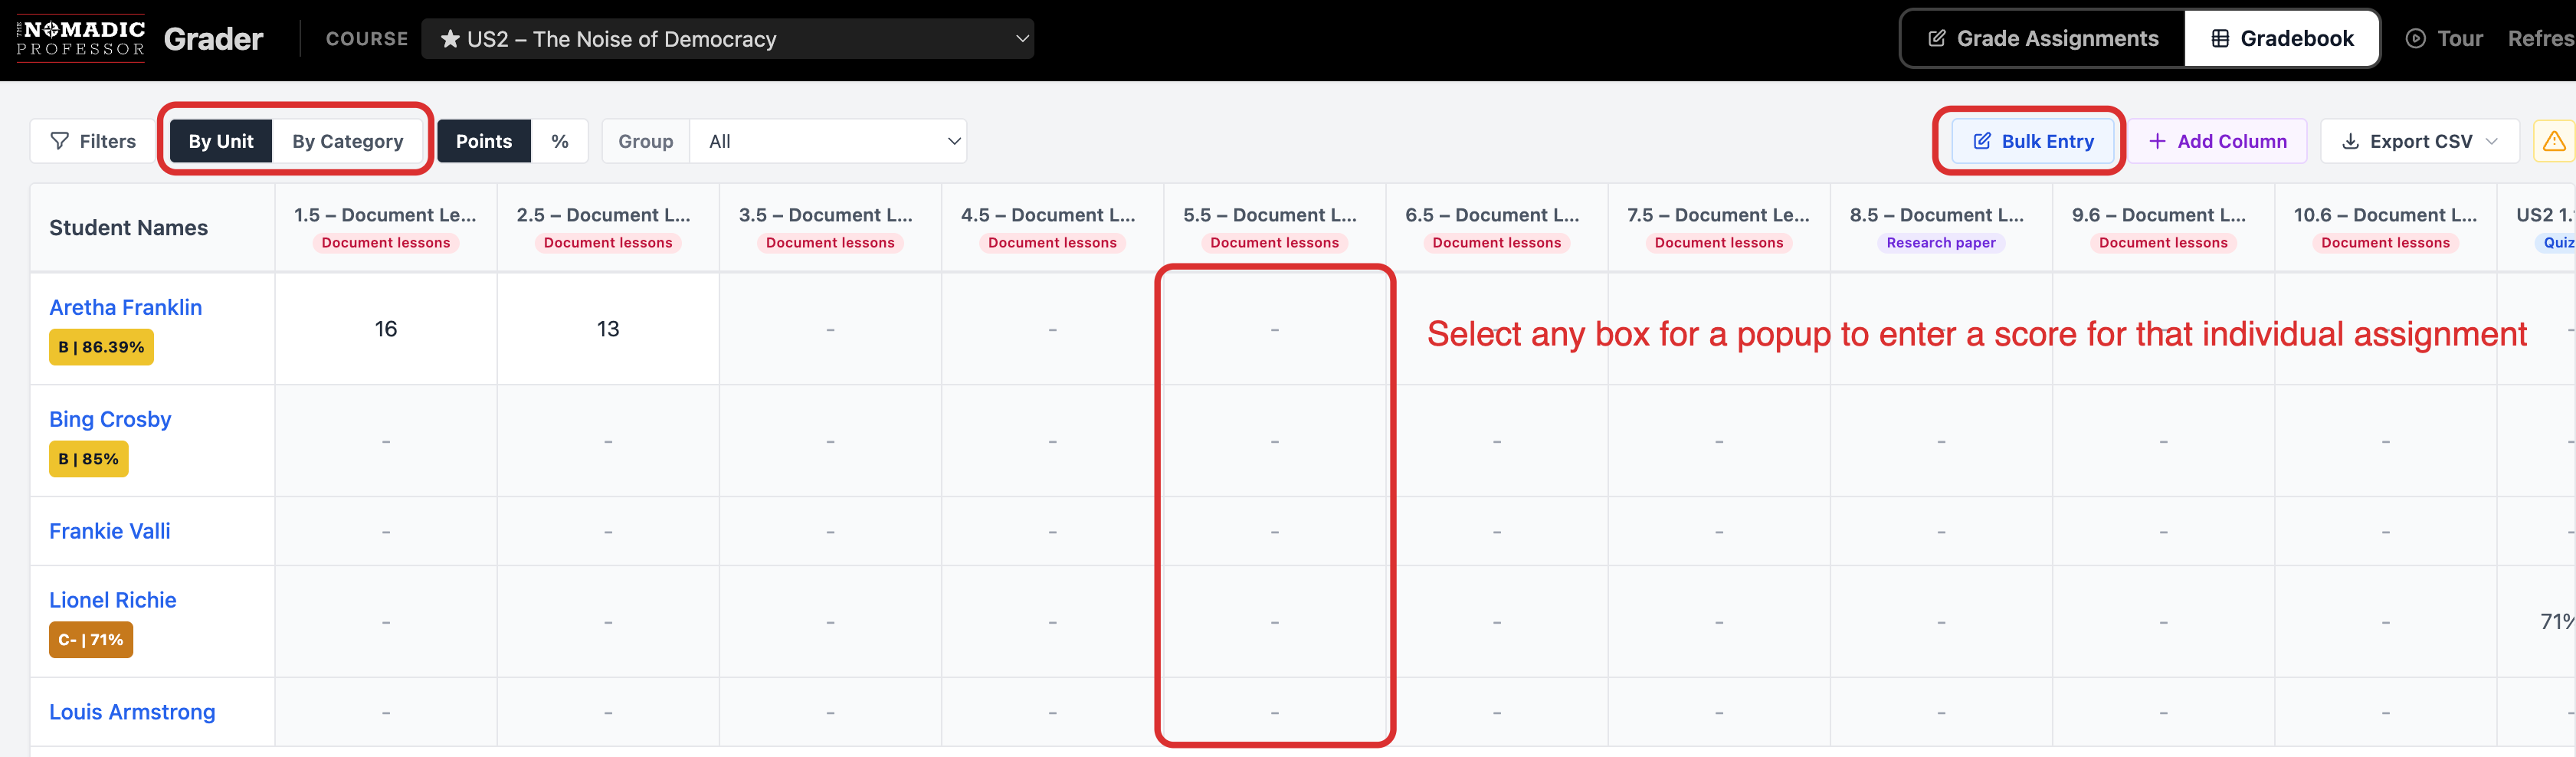Click the 1.5 – Document Le... column header

pos(386,228)
